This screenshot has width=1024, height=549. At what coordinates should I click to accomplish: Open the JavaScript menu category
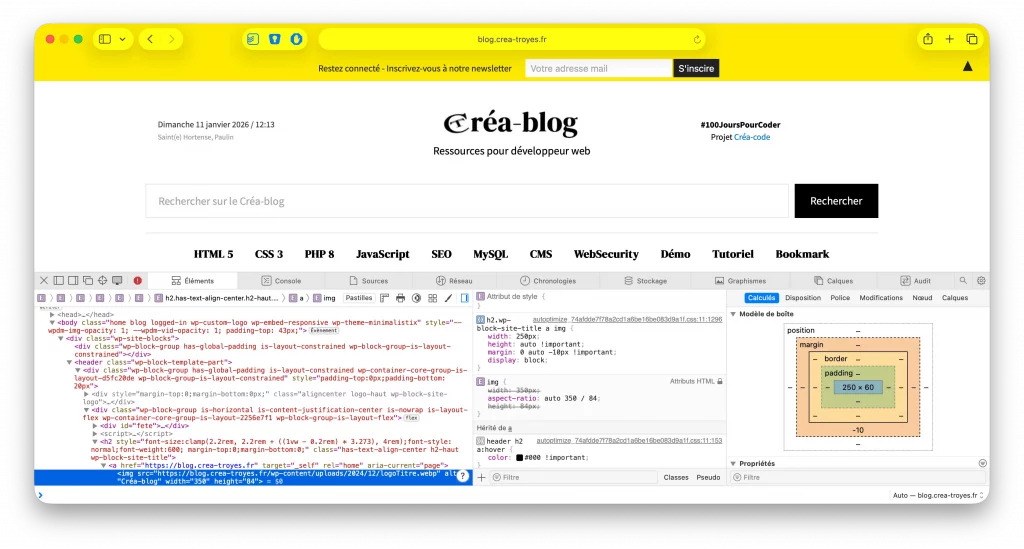point(383,254)
